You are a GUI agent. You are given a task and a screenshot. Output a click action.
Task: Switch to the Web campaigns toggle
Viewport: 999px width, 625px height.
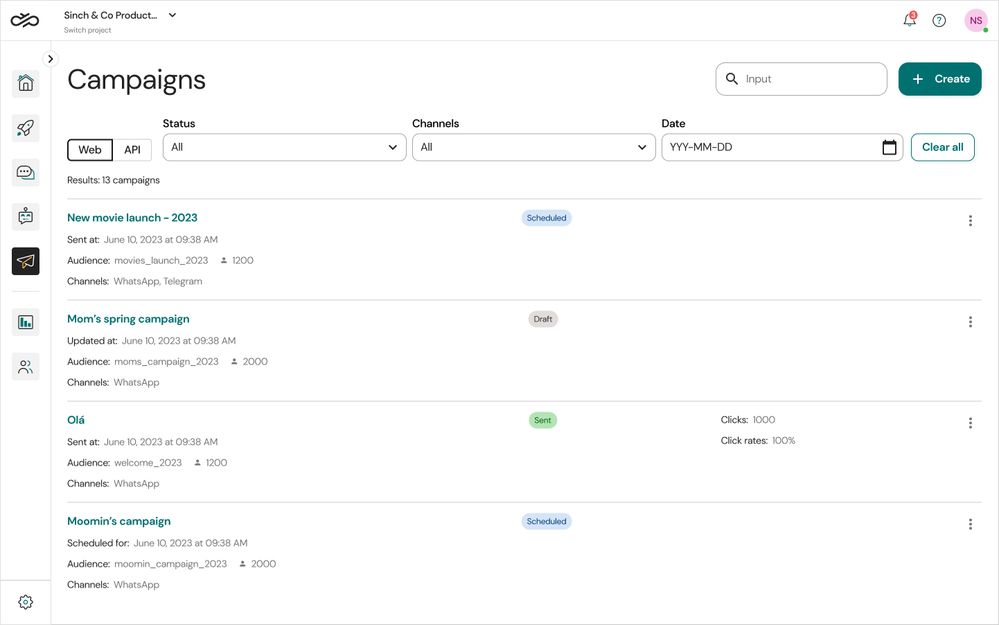pos(90,150)
